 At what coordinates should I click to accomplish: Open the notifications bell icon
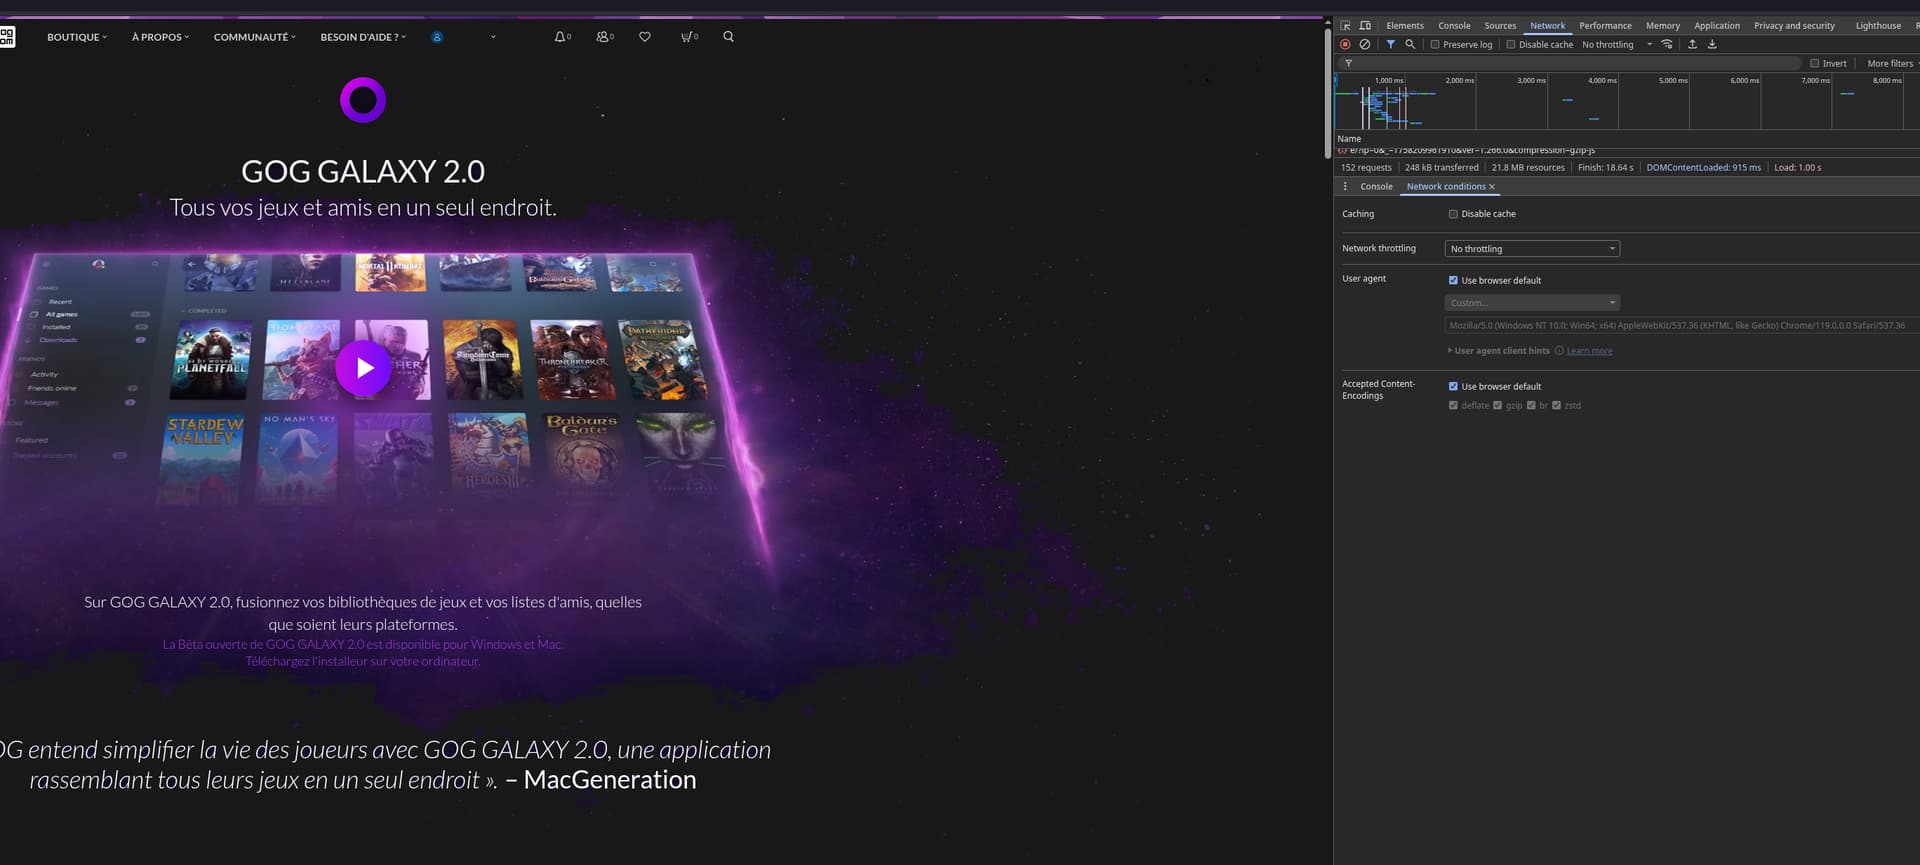[561, 37]
